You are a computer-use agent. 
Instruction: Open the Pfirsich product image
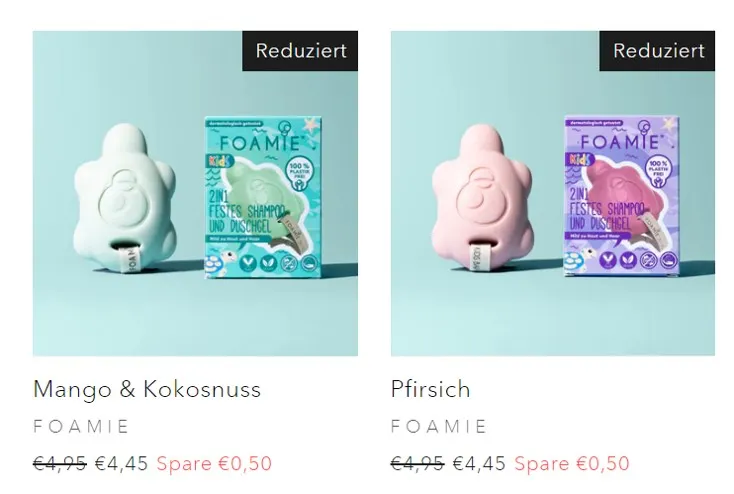click(x=553, y=193)
